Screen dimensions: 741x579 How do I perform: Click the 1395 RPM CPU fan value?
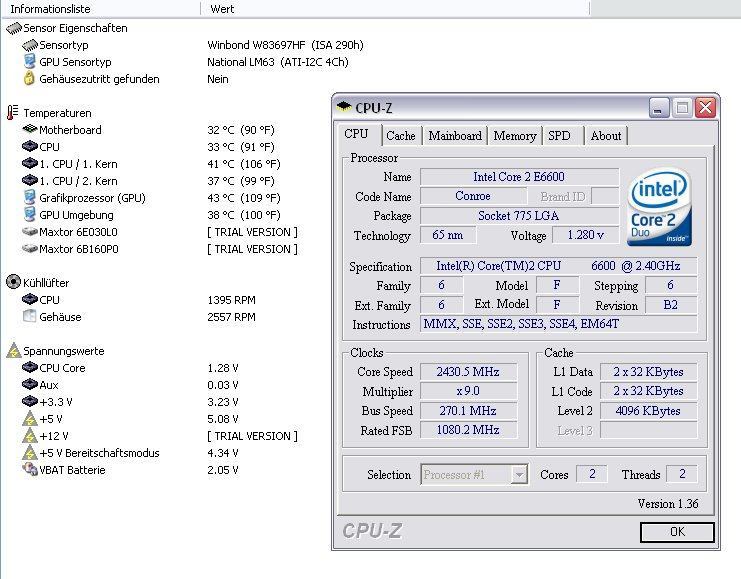(231, 300)
